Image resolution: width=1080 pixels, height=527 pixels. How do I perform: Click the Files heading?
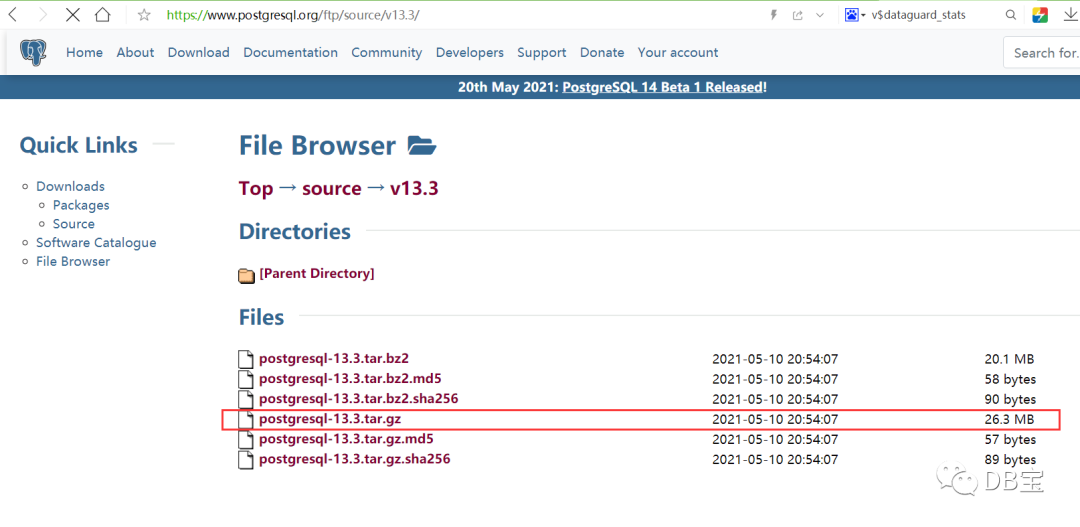261,317
